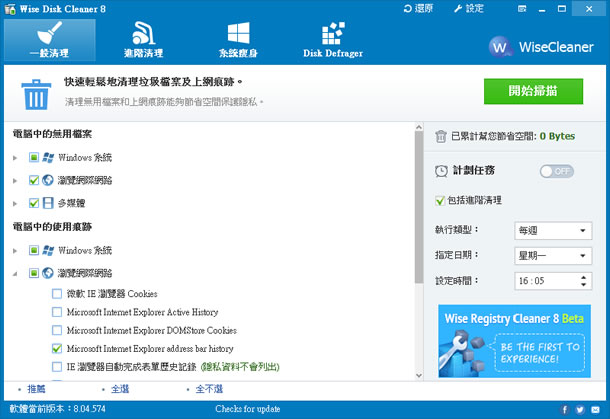Open the Disk Defrager icon
610x419 pixels.
[333, 33]
